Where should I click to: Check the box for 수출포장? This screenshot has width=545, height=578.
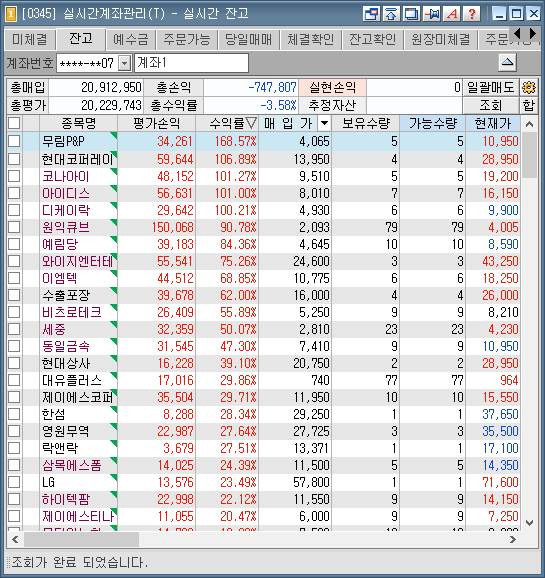coord(14,295)
